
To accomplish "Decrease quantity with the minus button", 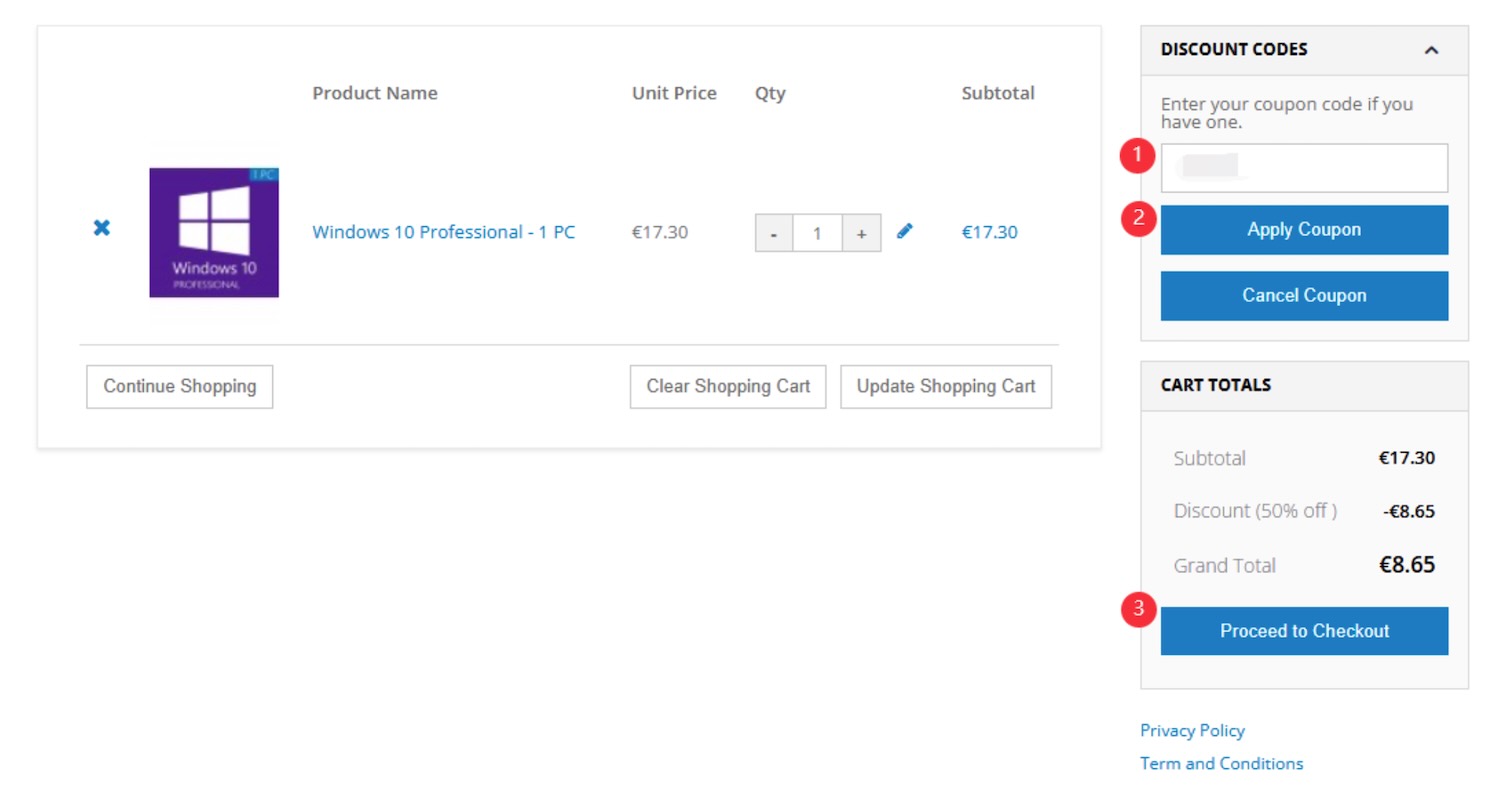I will (x=774, y=233).
